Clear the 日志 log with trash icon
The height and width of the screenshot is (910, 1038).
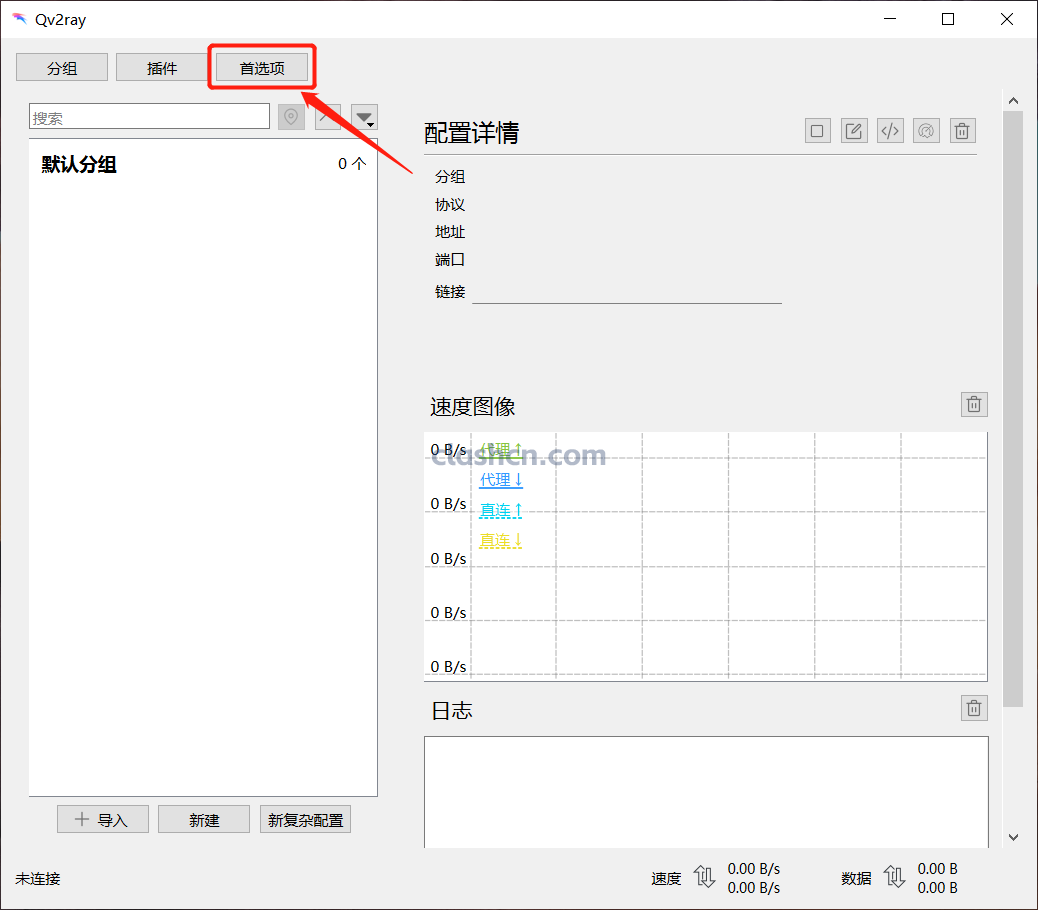(x=974, y=708)
